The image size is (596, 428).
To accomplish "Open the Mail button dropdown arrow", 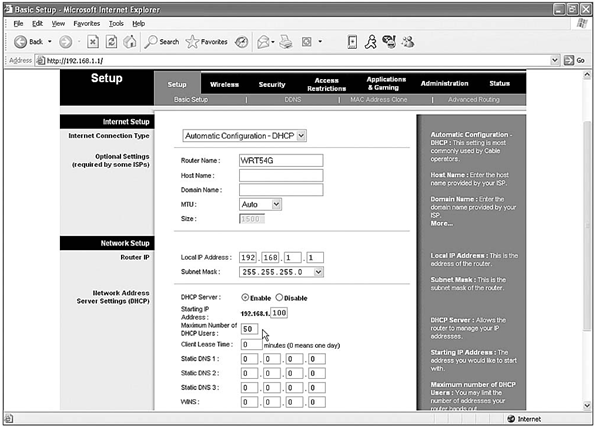I will [x=273, y=42].
